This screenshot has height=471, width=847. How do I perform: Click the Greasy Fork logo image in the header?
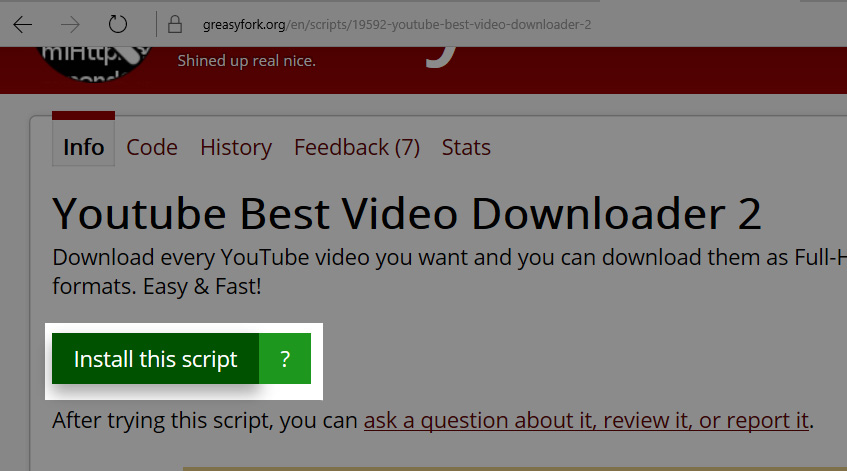pos(95,64)
